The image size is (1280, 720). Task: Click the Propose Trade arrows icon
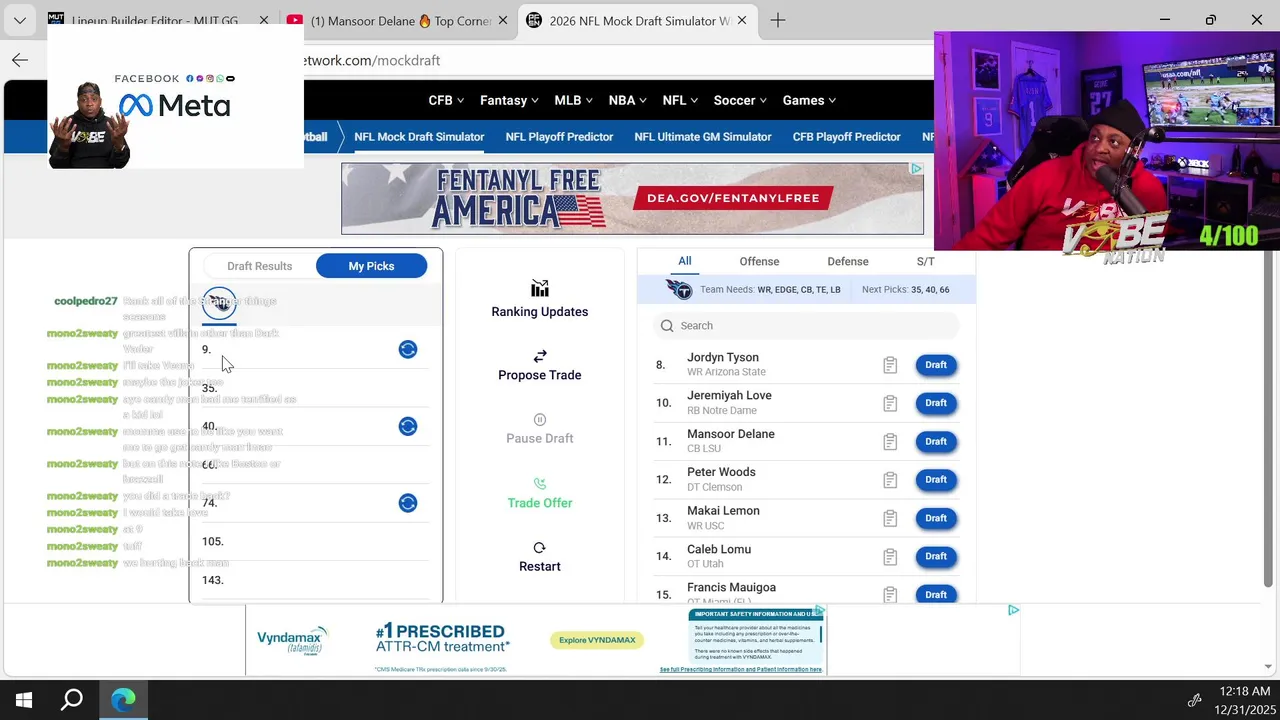tap(540, 356)
